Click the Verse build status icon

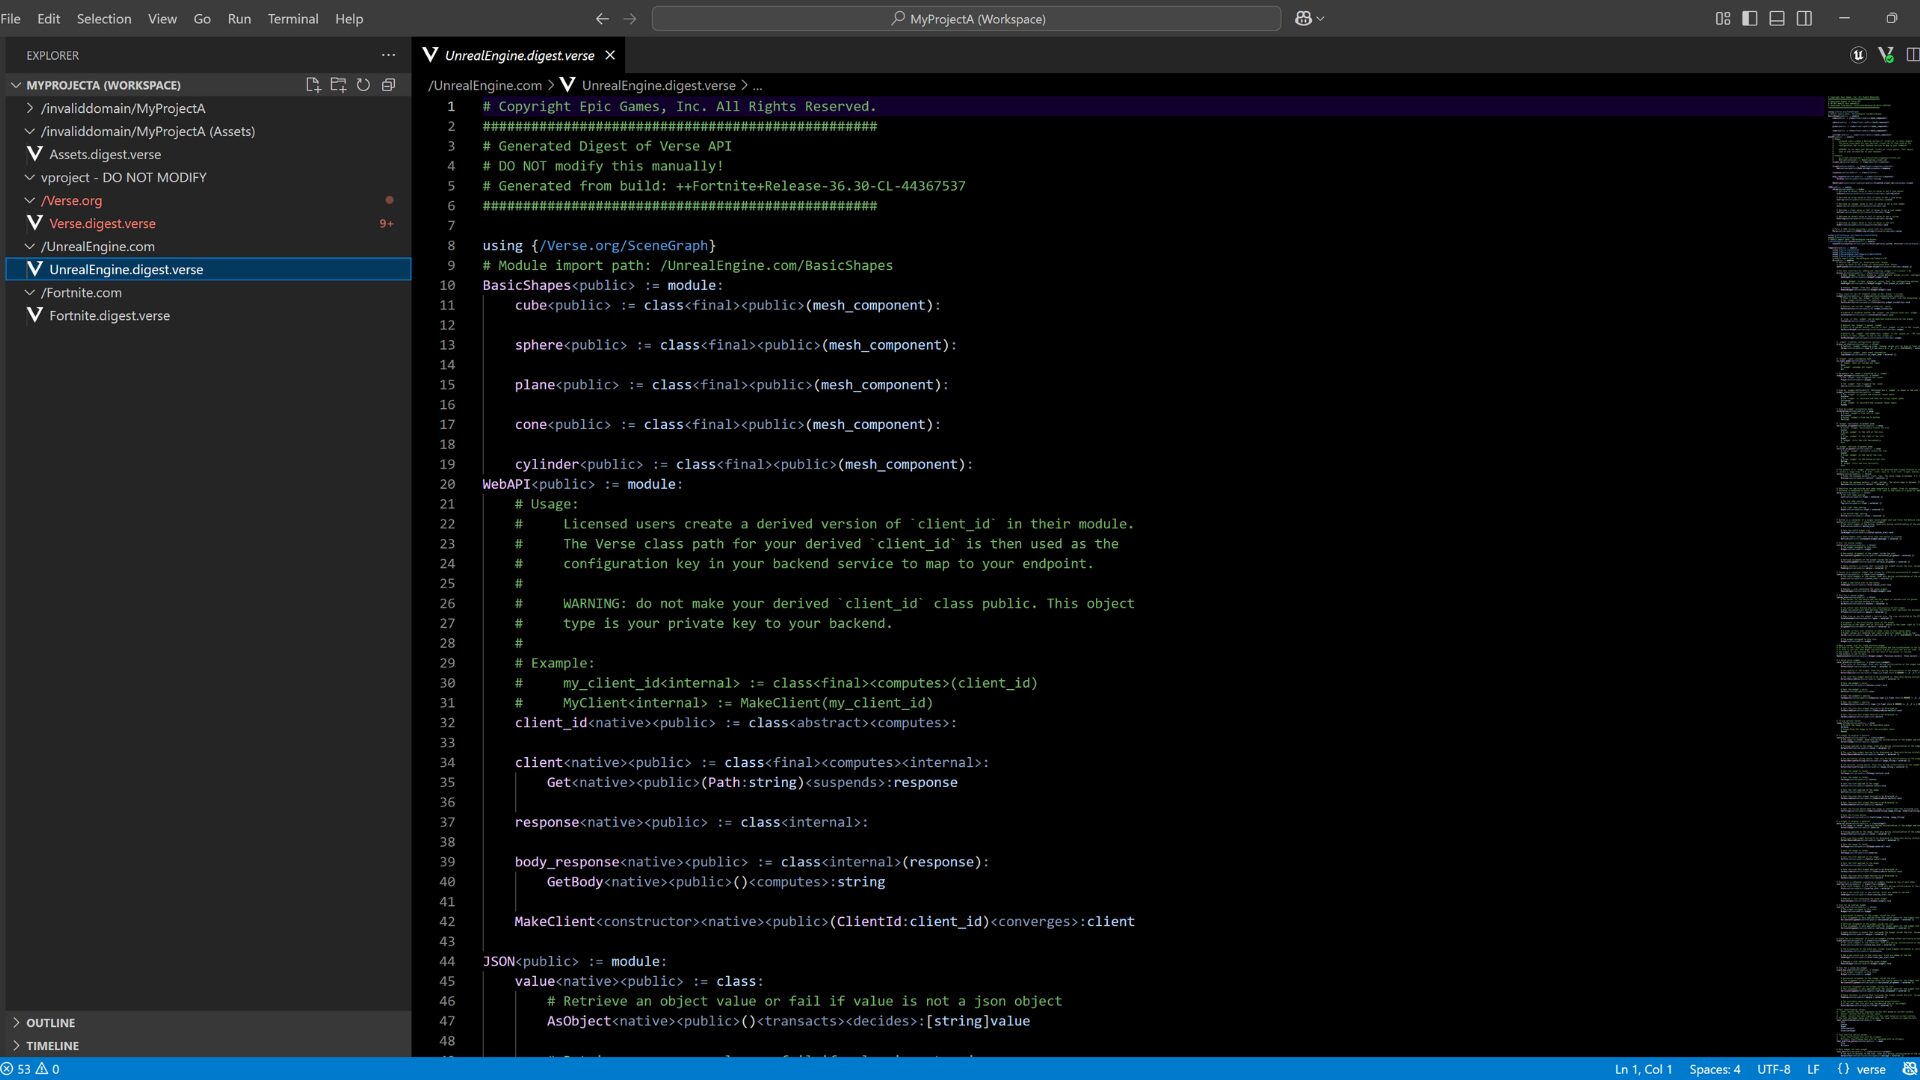coord(1886,55)
